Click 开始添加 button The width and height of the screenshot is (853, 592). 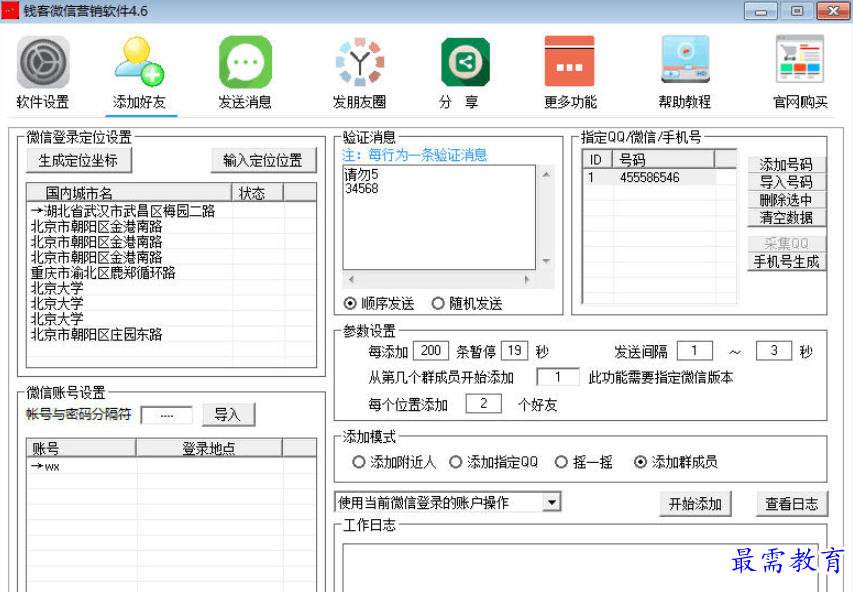click(x=695, y=504)
